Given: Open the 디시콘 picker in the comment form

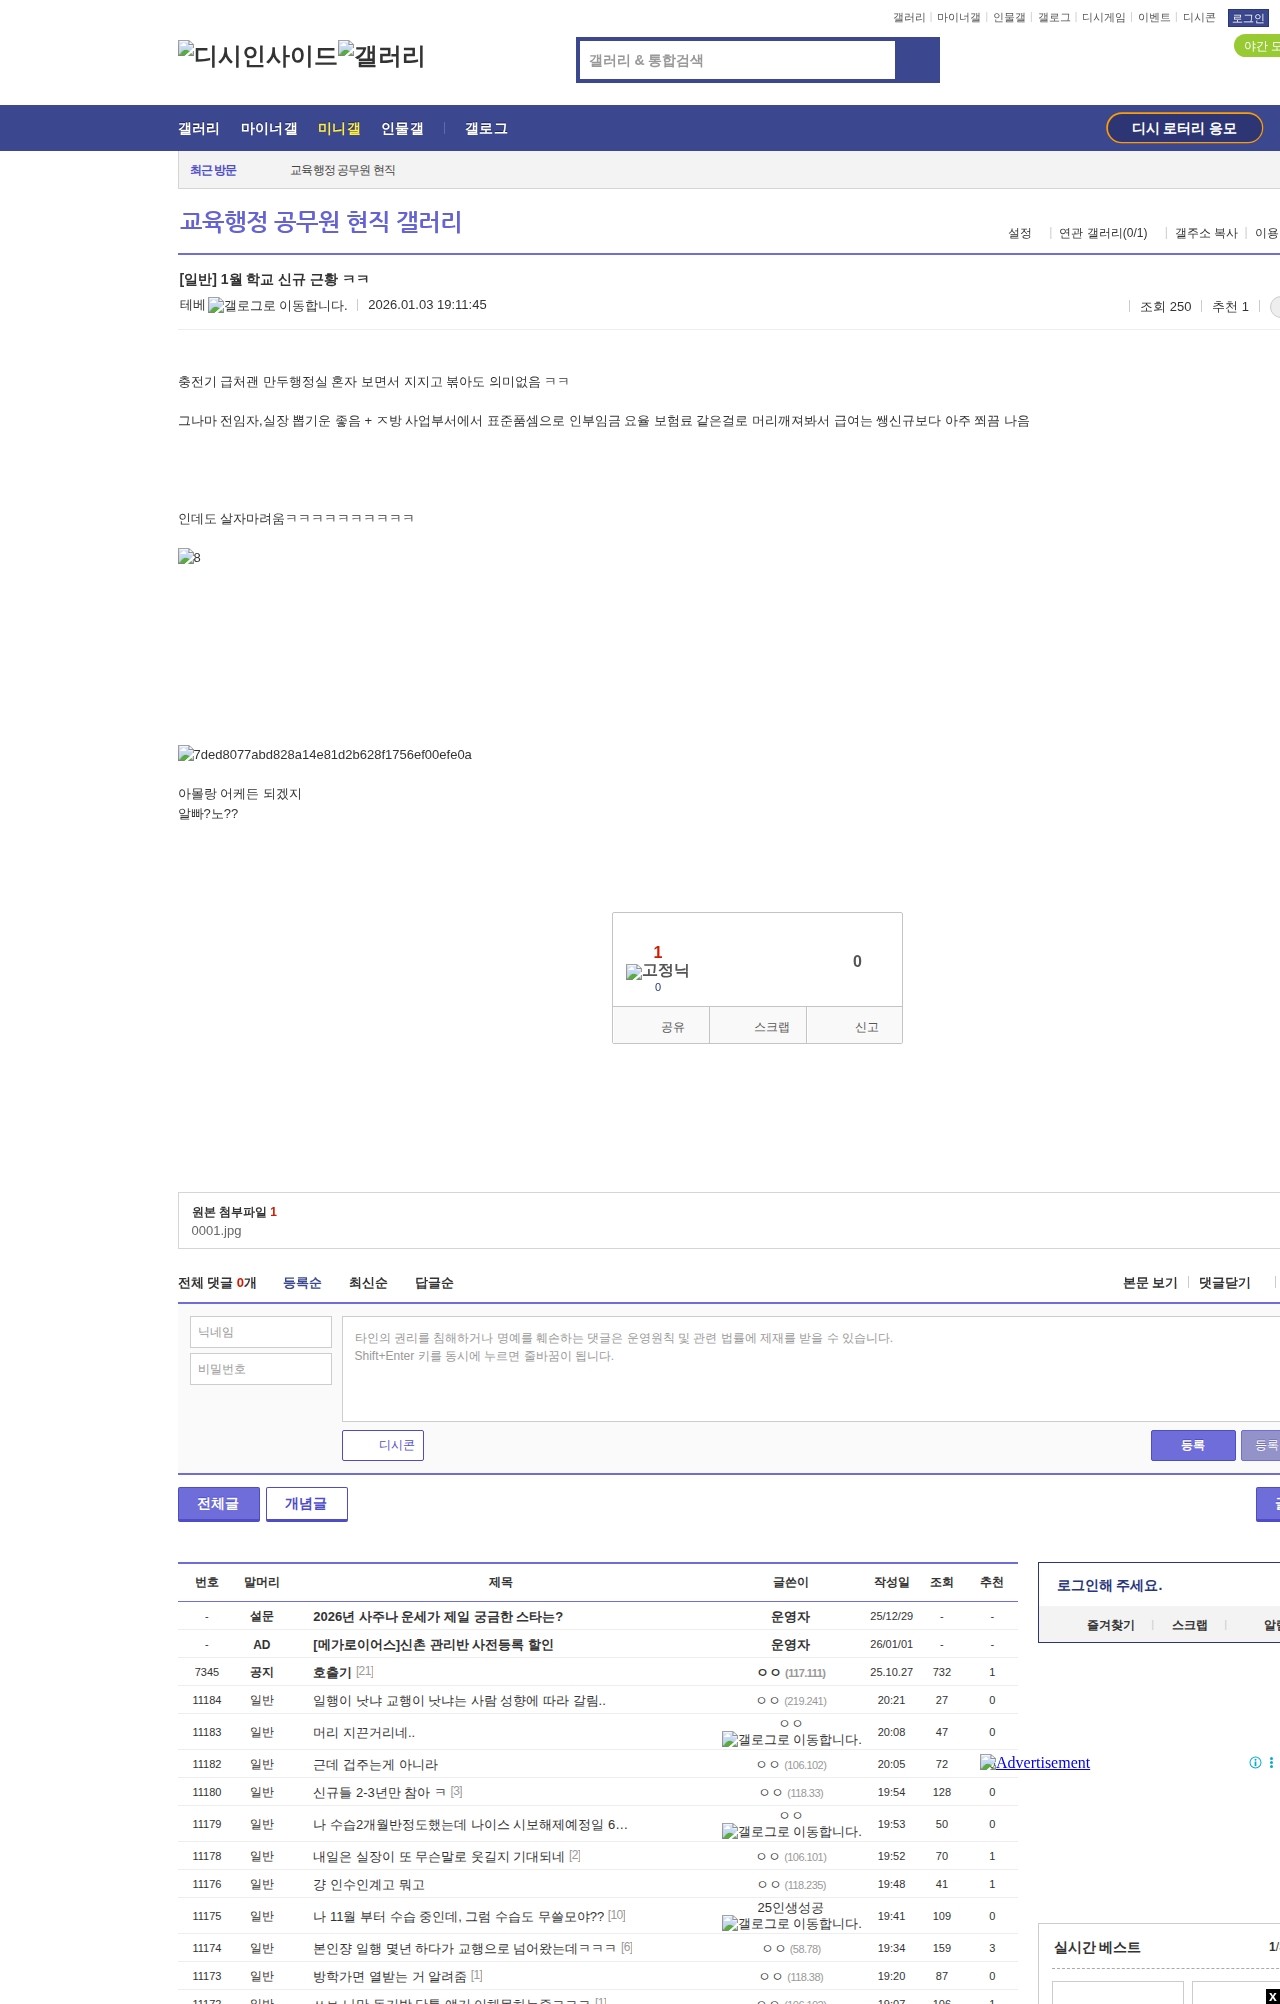Looking at the screenshot, I should 383,1445.
